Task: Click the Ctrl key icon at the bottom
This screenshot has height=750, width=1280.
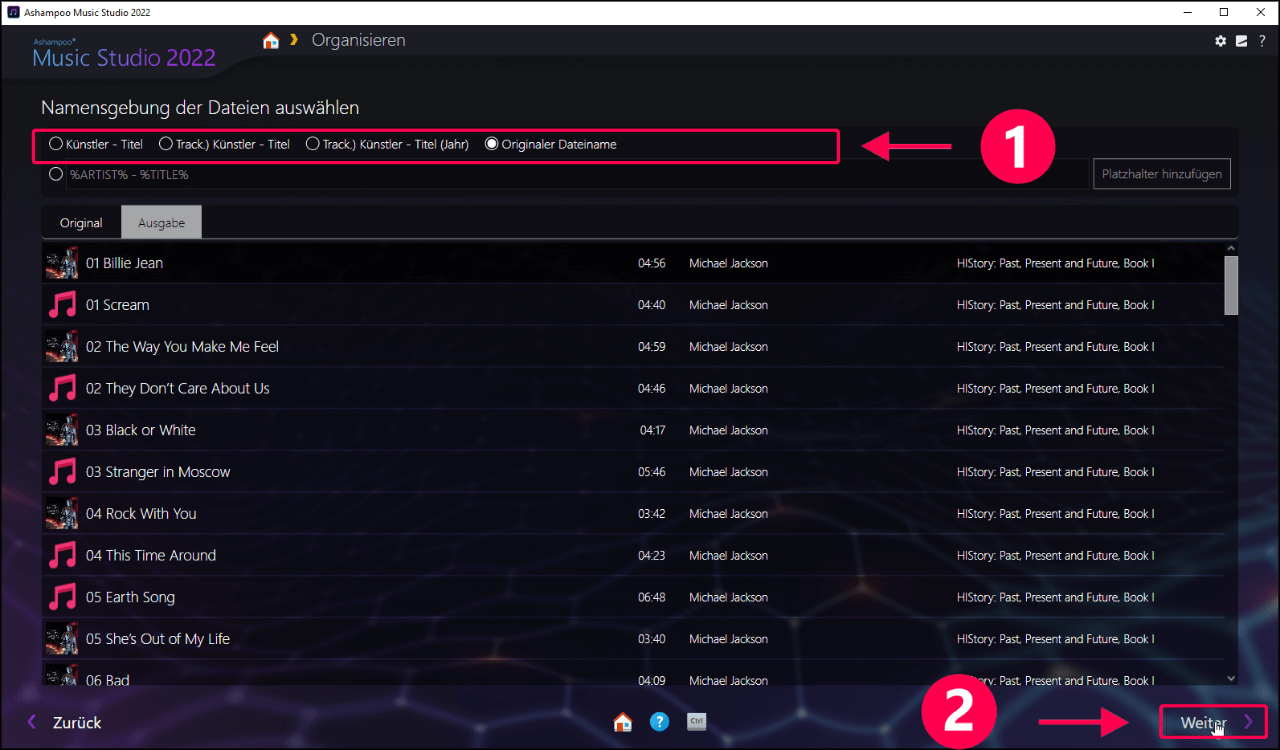Action: point(697,721)
